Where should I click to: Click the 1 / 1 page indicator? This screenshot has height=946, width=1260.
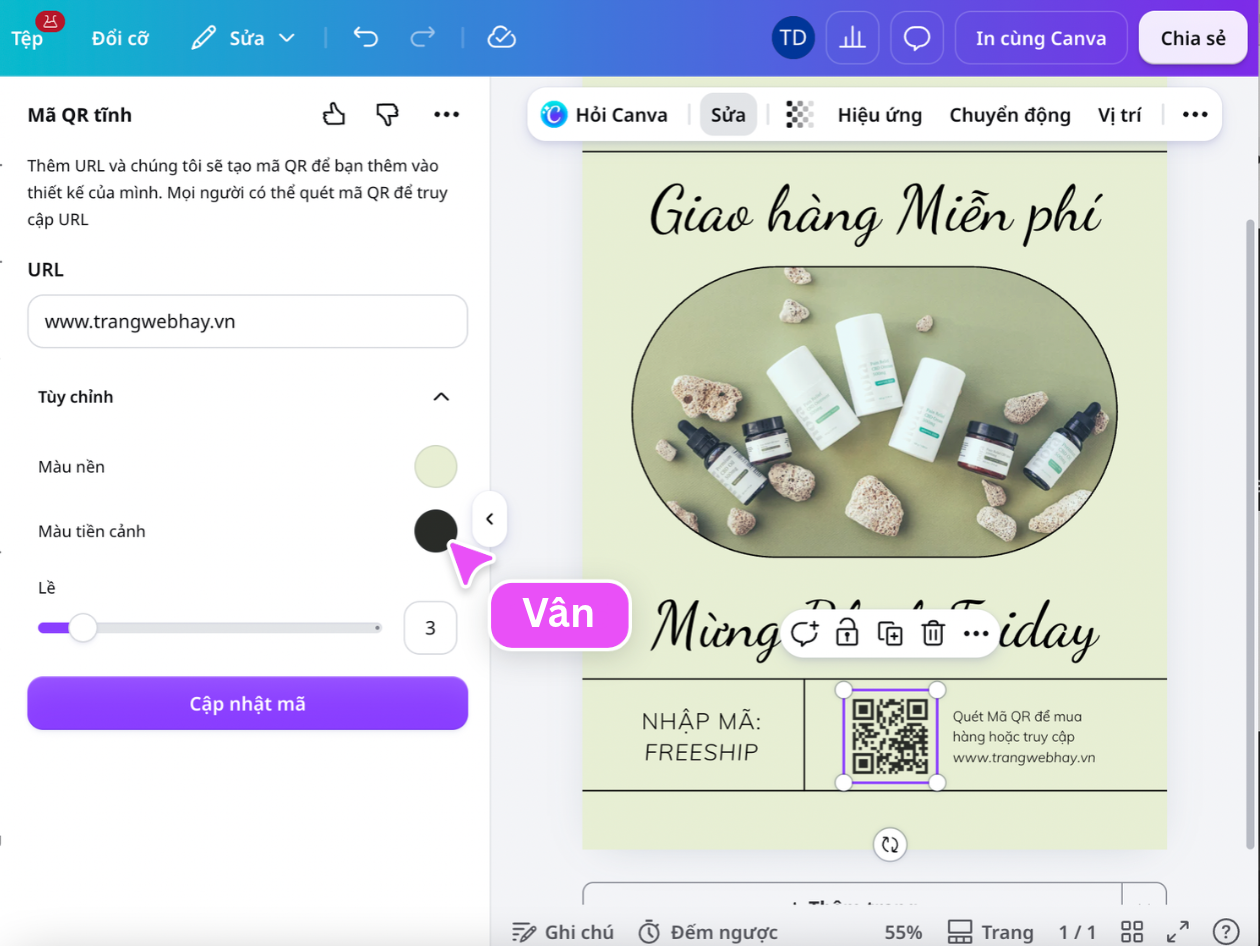pos(1077,932)
